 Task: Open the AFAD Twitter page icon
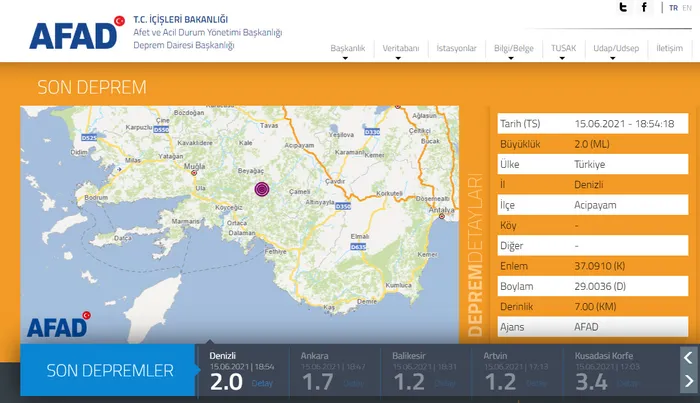point(623,8)
